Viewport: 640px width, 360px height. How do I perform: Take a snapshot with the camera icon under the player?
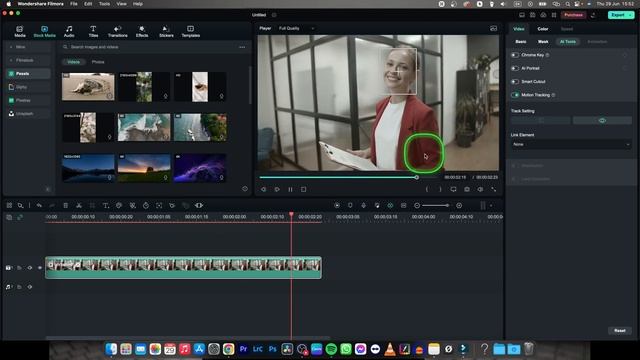(467, 189)
